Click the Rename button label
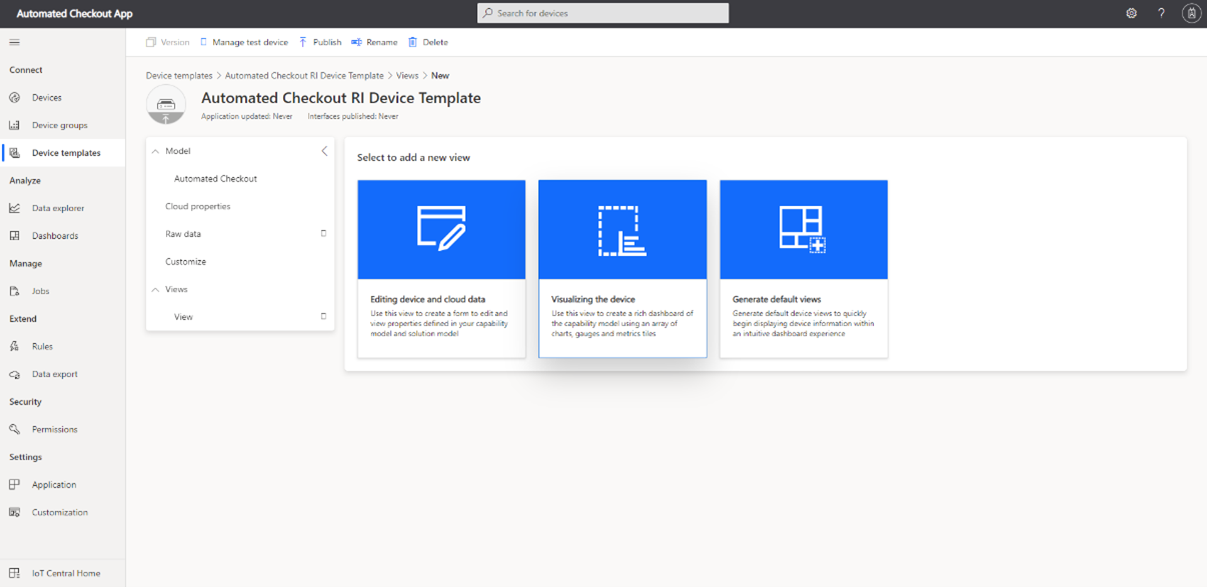The height and width of the screenshot is (587, 1207). tap(382, 42)
